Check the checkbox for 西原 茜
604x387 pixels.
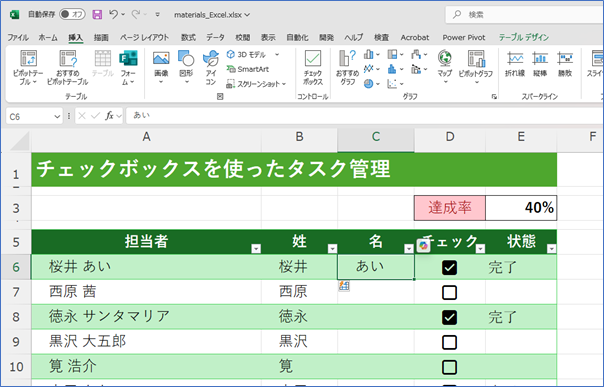point(450,293)
